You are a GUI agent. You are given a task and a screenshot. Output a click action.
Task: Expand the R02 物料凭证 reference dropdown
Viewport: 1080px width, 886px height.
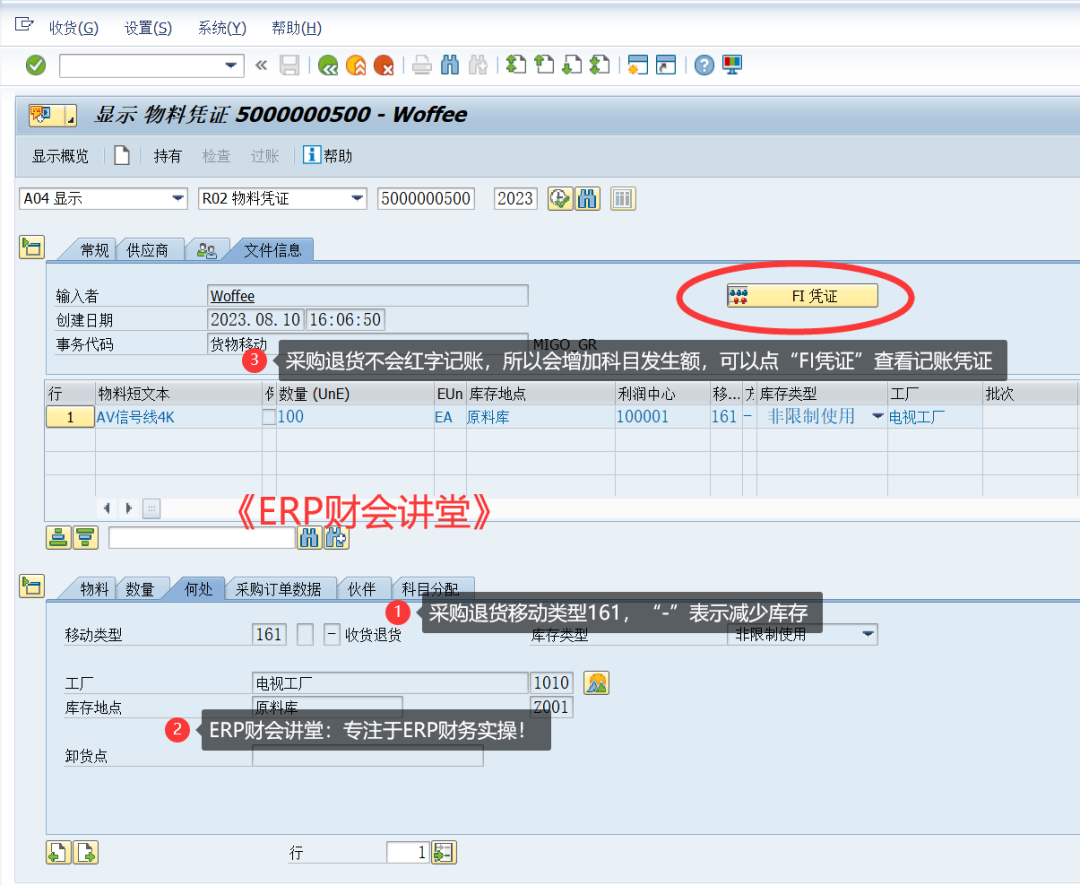(358, 198)
